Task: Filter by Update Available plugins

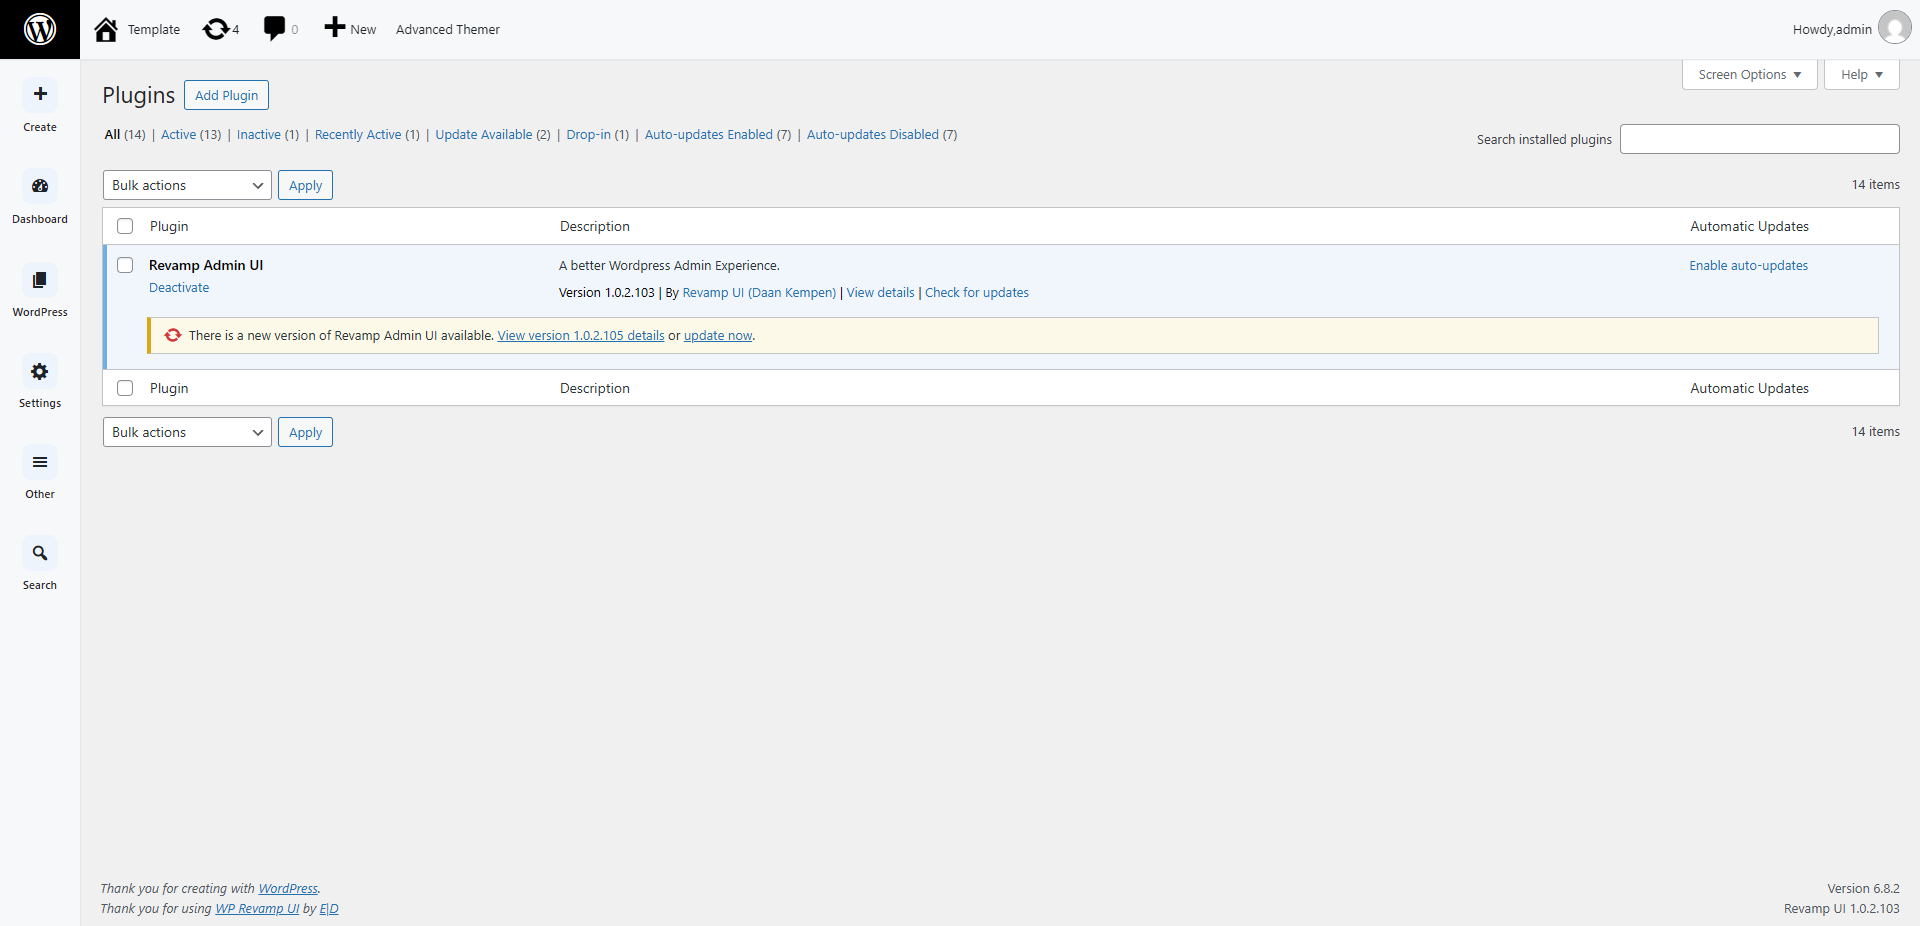Action: [483, 135]
